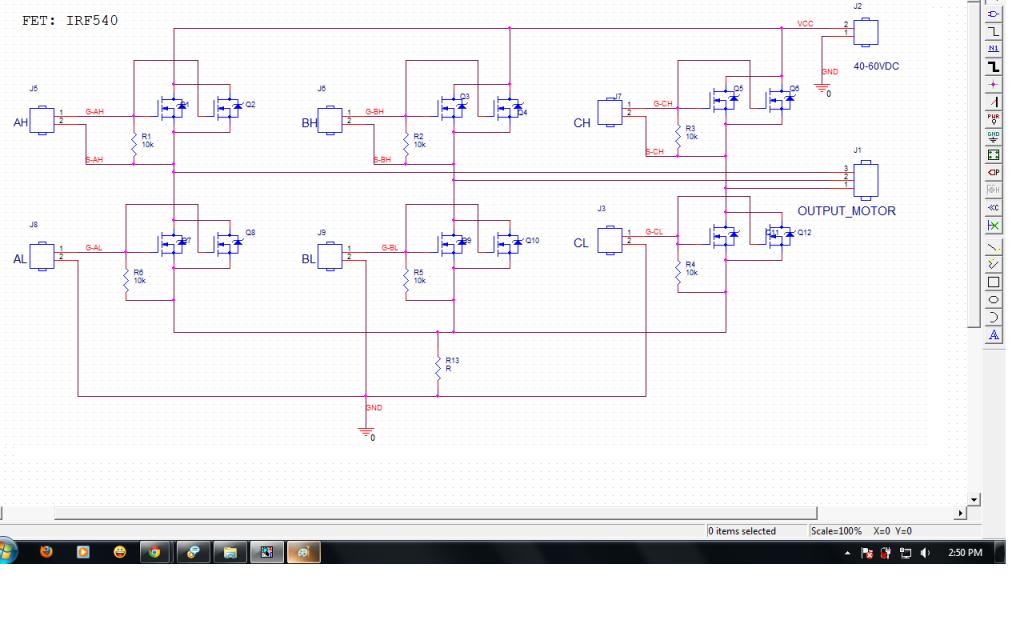Select resistor R1 10k

pos(135,144)
